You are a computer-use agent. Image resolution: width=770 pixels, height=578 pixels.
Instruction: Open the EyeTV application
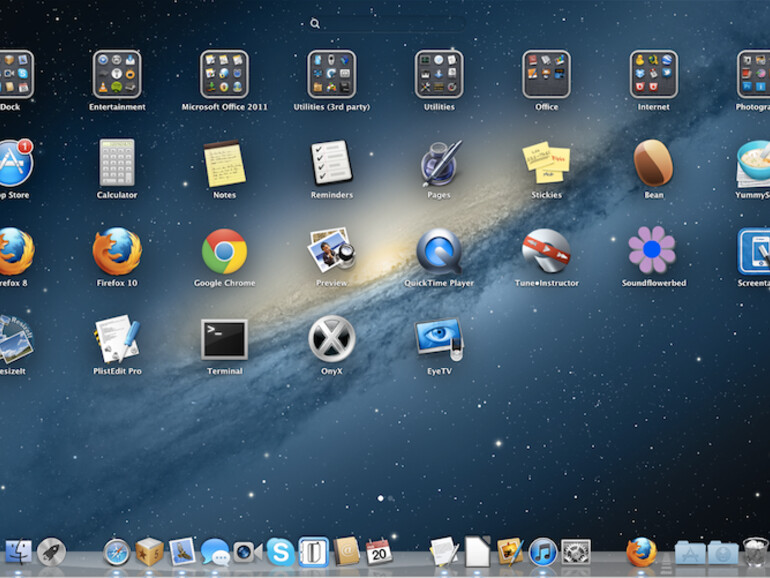tap(439, 340)
